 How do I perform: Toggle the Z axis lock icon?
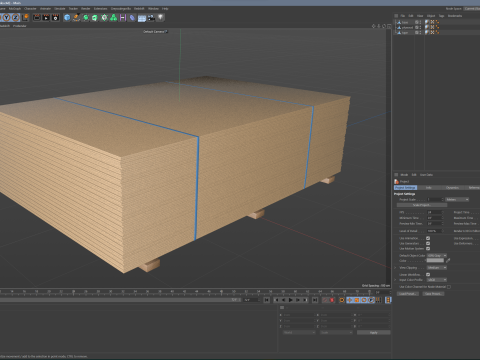[x=16, y=17]
